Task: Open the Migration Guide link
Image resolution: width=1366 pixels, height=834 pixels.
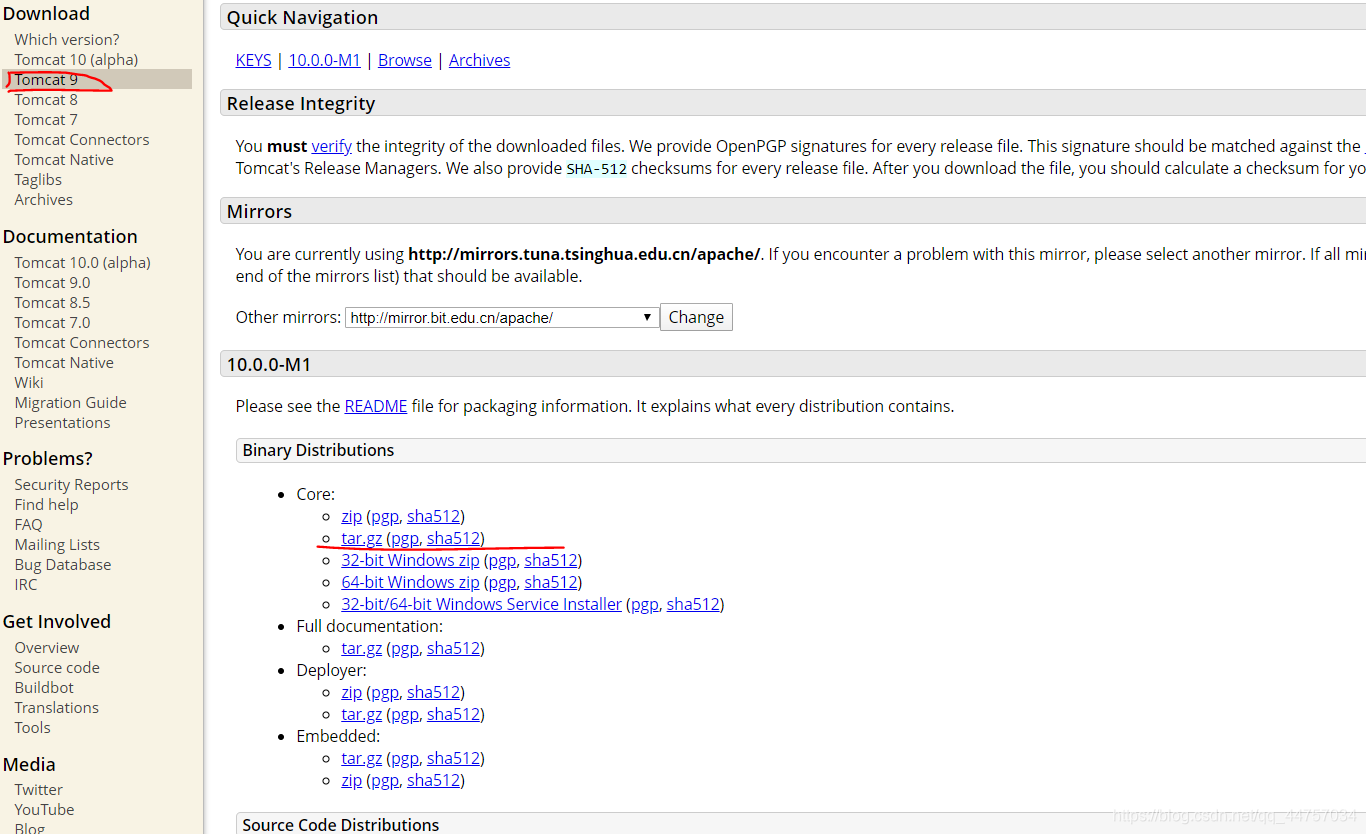Action: coord(70,403)
